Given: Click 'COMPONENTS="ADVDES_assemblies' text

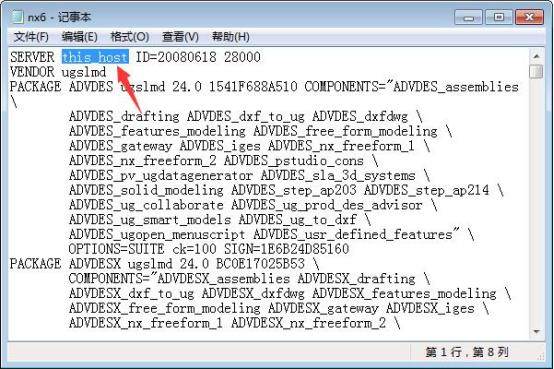Looking at the screenshot, I should coord(412,87).
